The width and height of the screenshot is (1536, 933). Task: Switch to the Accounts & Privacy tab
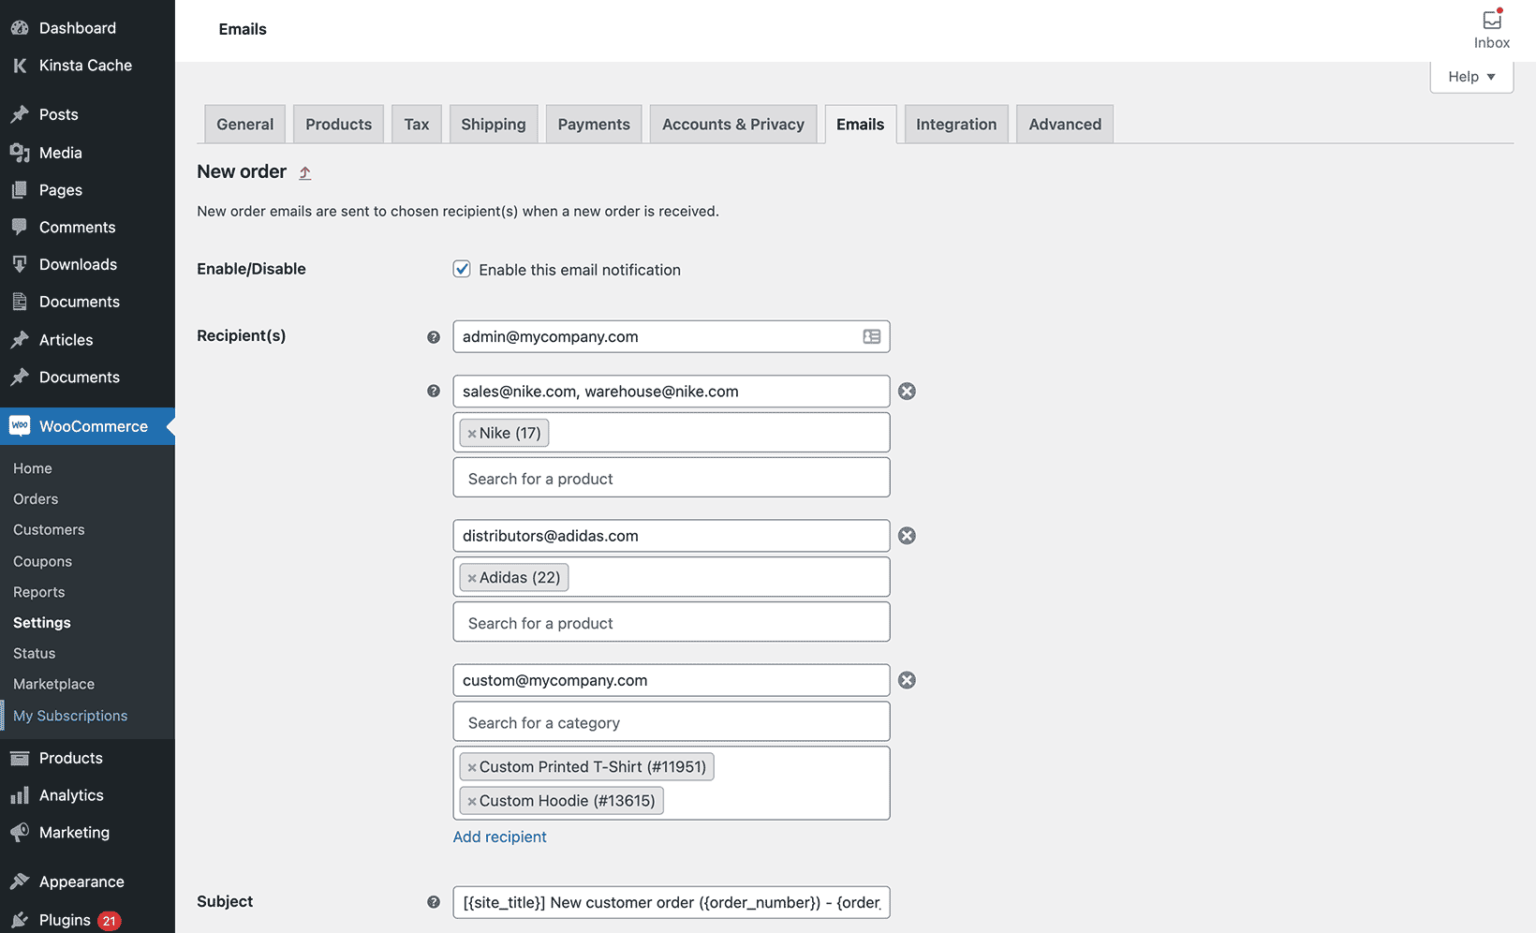click(733, 123)
